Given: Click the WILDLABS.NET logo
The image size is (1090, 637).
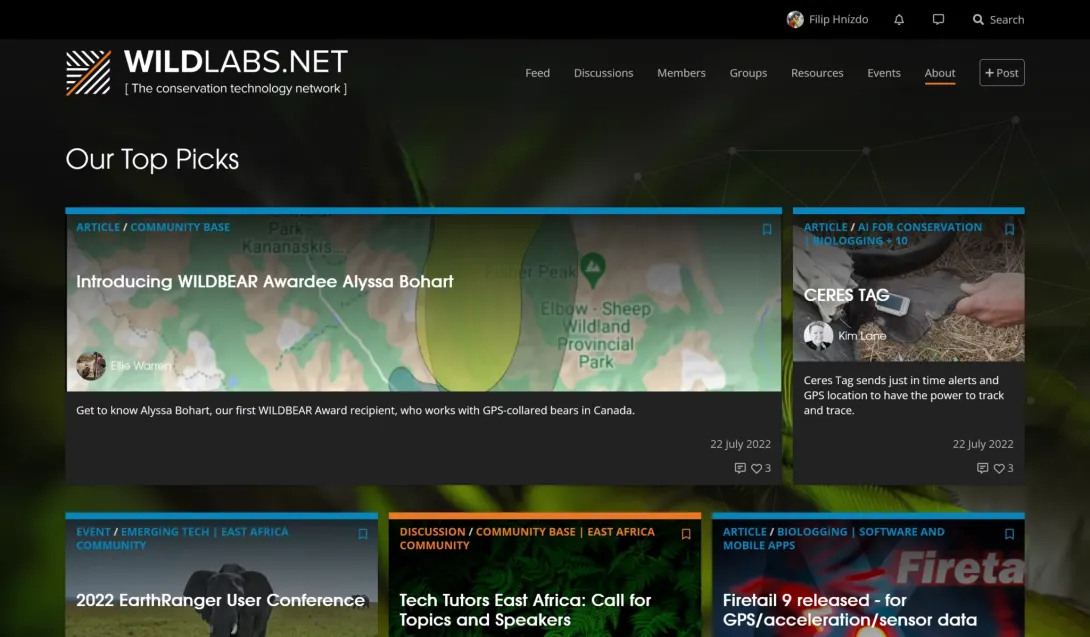Looking at the screenshot, I should [x=206, y=72].
